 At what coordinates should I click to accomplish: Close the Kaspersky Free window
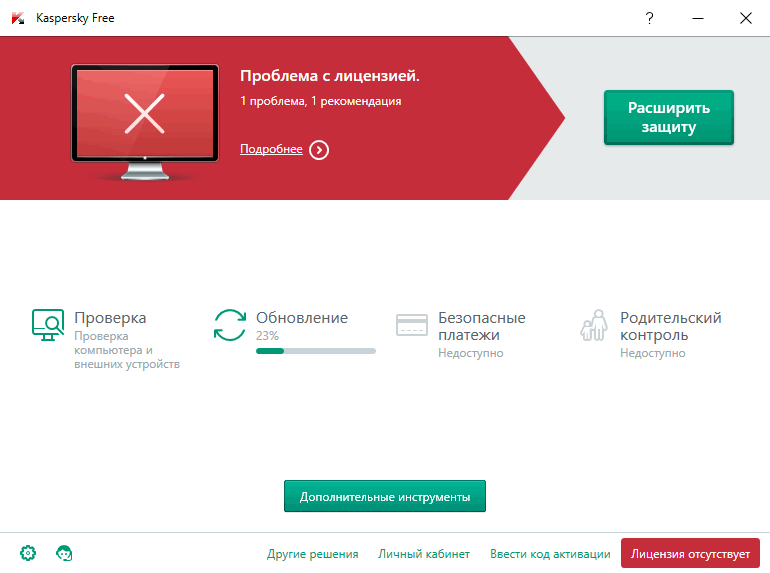(x=745, y=18)
